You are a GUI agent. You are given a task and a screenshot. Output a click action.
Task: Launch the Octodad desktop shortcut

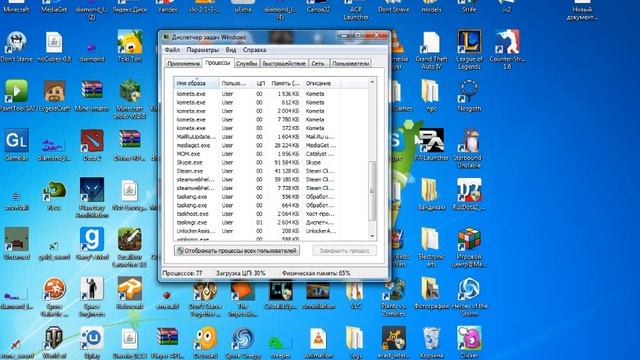coord(205,342)
